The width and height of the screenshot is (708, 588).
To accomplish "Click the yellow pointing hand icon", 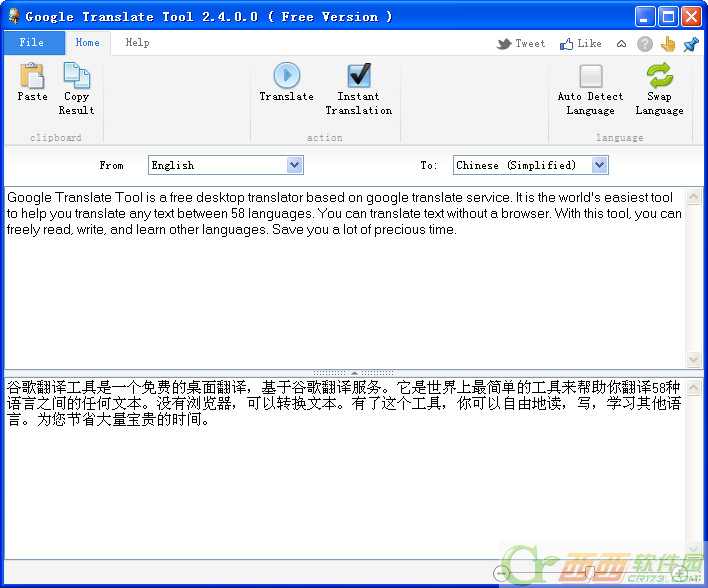I will [668, 44].
